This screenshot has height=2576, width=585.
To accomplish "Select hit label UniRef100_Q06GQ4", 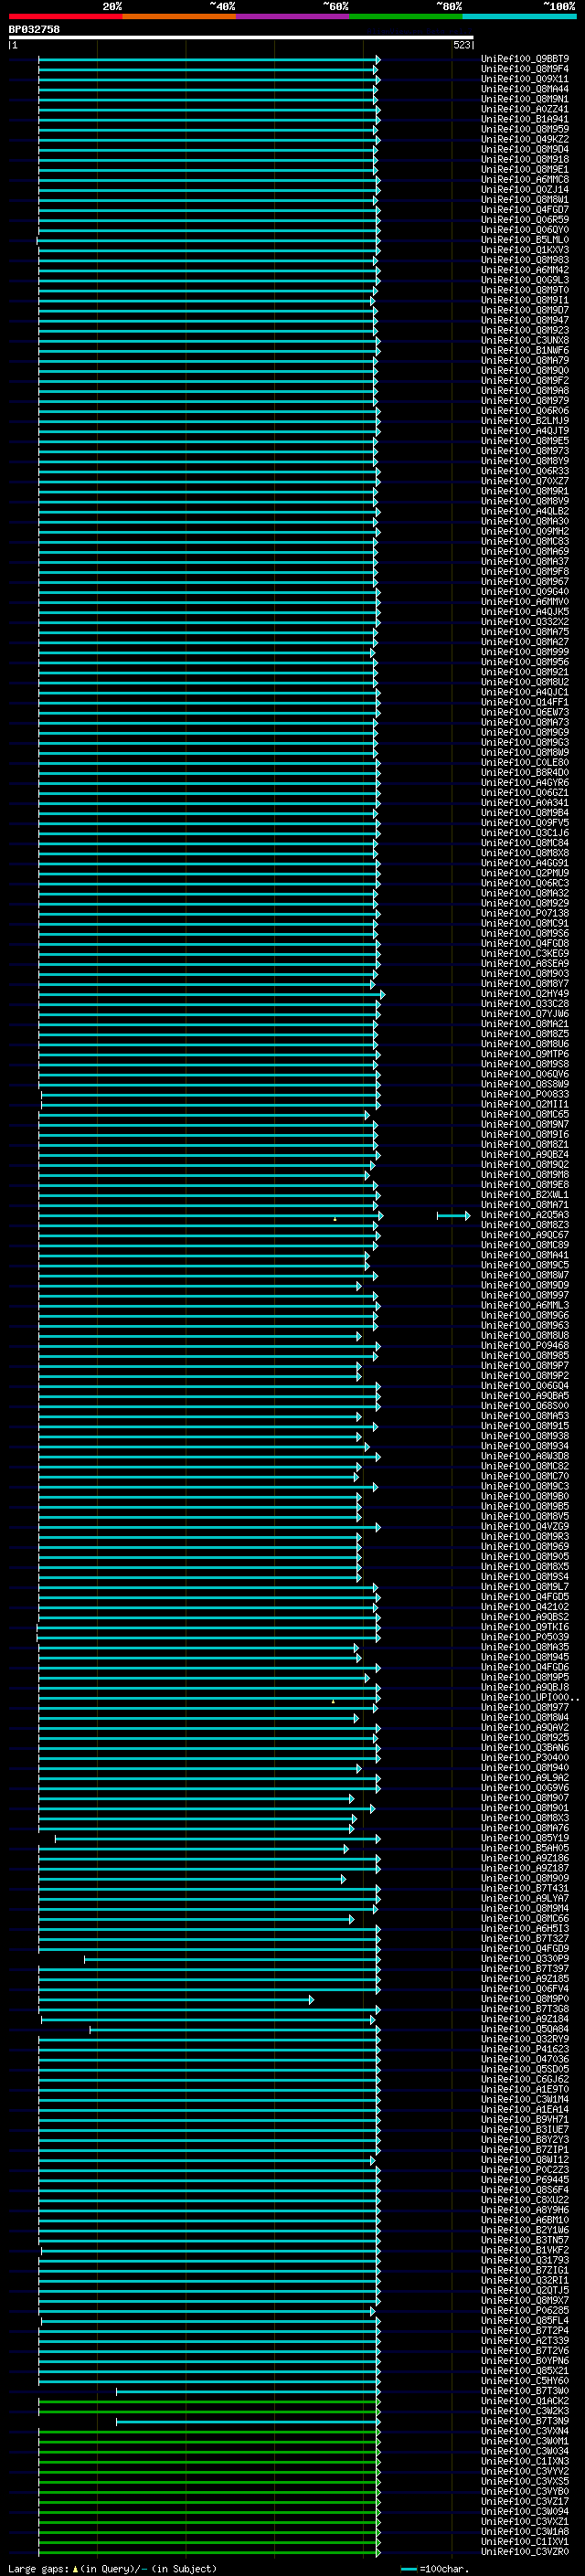I will (525, 1386).
